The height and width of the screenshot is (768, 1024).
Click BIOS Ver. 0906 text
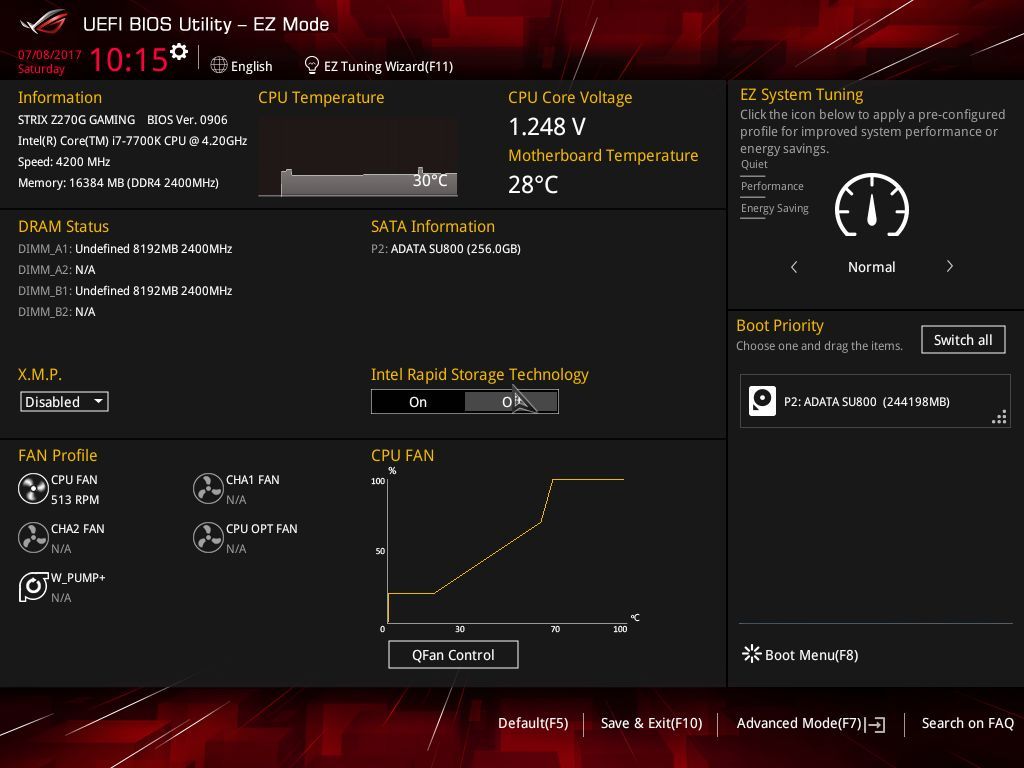[x=187, y=120]
